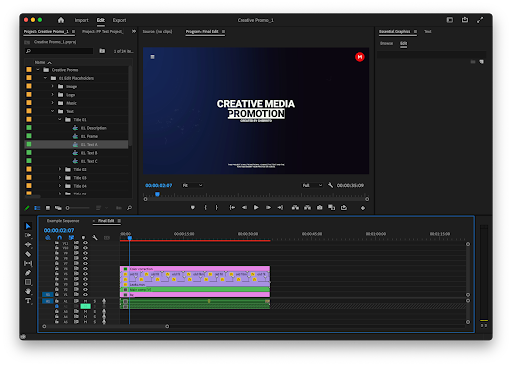Open the Browse tab in Essential Graphics
Image resolution: width=512 pixels, height=366 pixels.
click(x=386, y=43)
